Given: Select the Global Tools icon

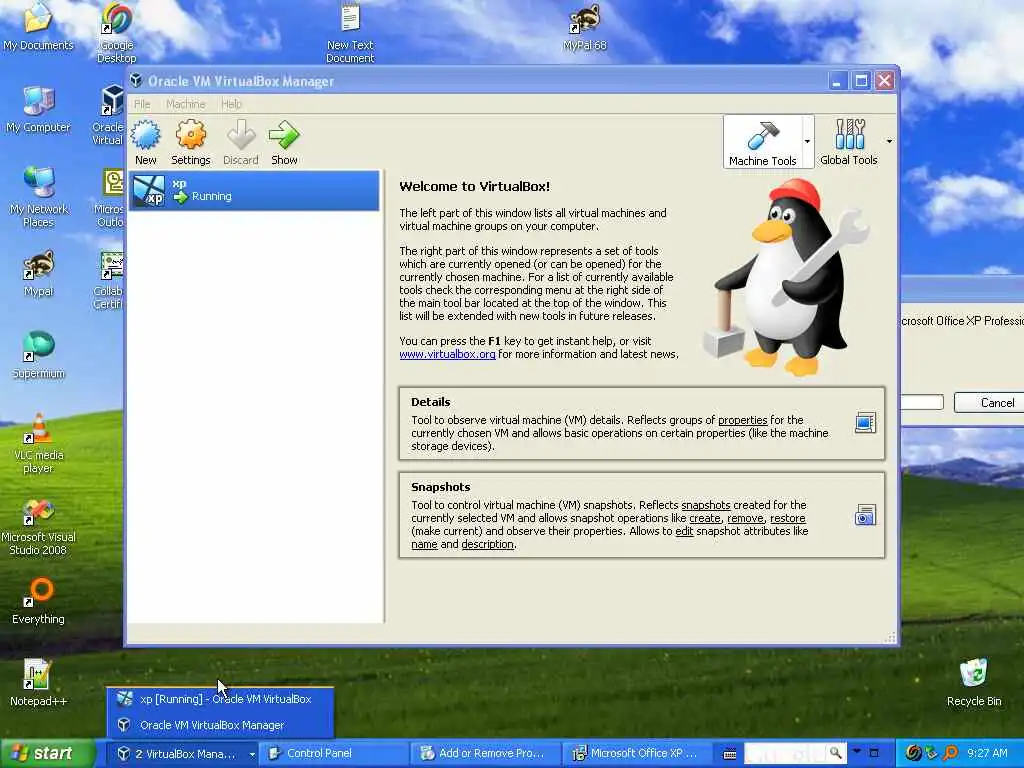Looking at the screenshot, I should pyautogui.click(x=849, y=142).
